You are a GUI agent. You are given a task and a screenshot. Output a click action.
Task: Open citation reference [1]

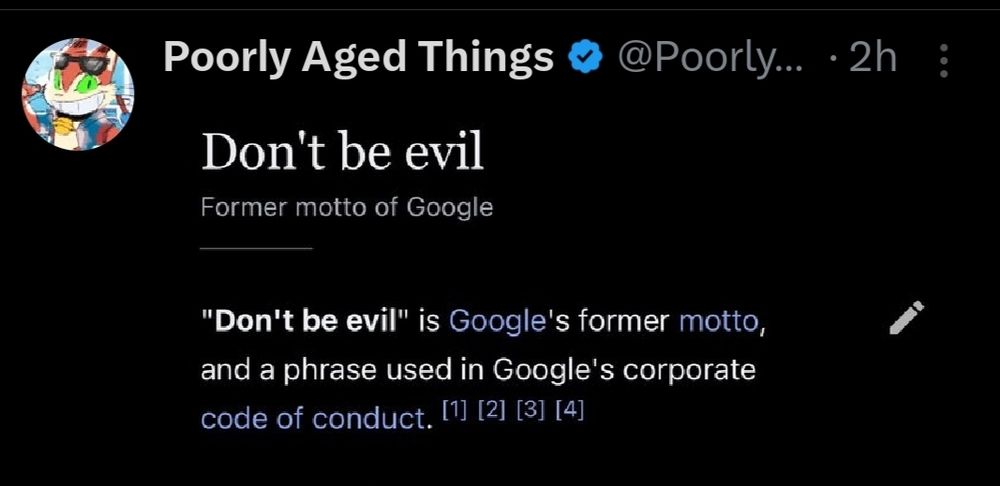click(x=453, y=410)
